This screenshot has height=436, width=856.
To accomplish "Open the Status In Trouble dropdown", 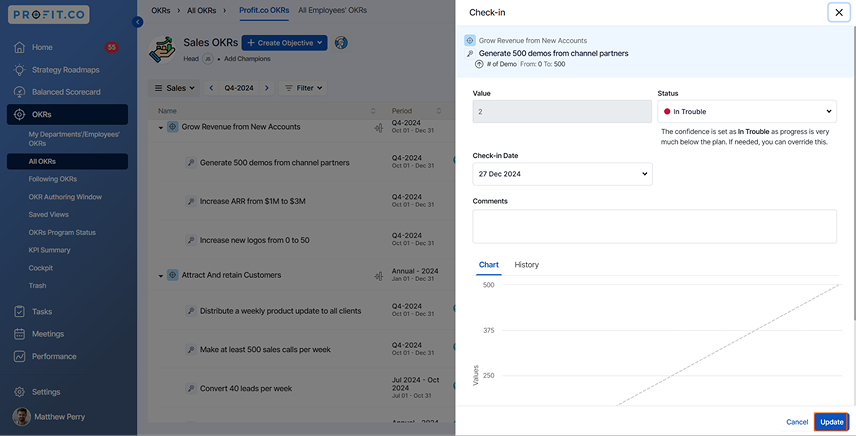I will click(x=747, y=111).
